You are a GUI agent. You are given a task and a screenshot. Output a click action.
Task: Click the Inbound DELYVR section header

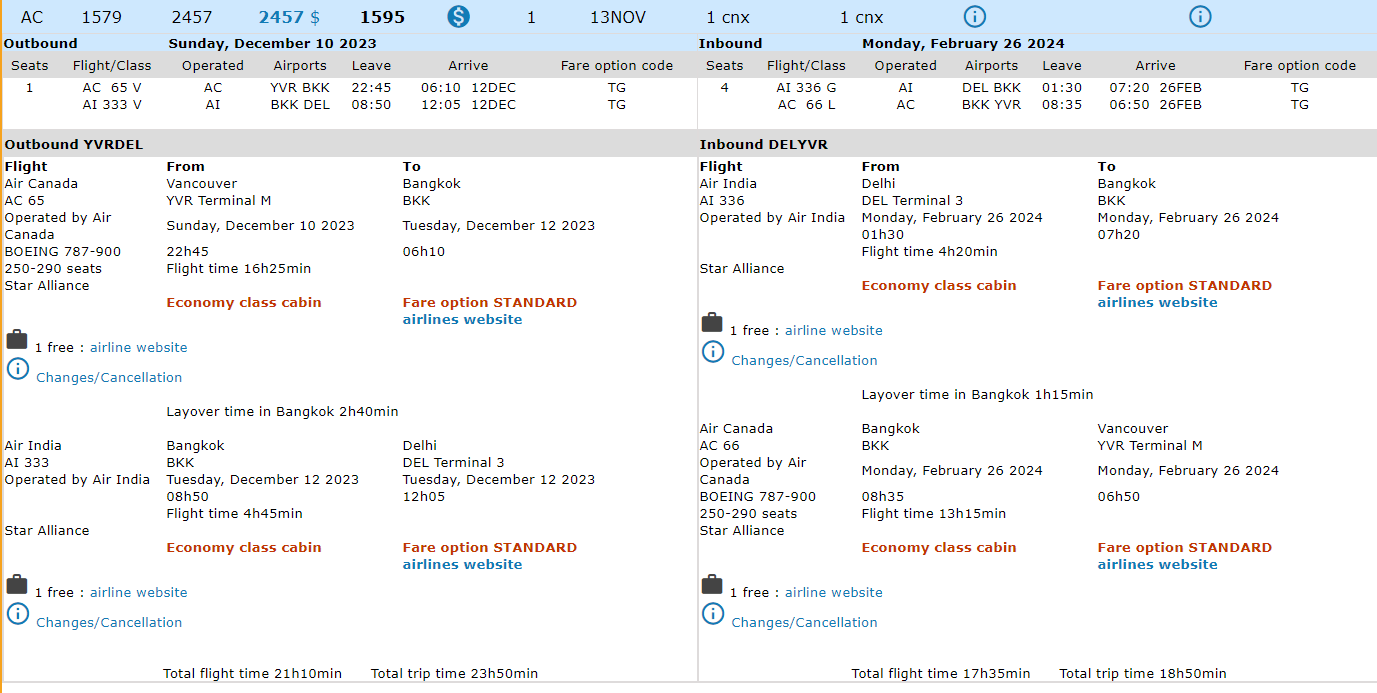[765, 145]
